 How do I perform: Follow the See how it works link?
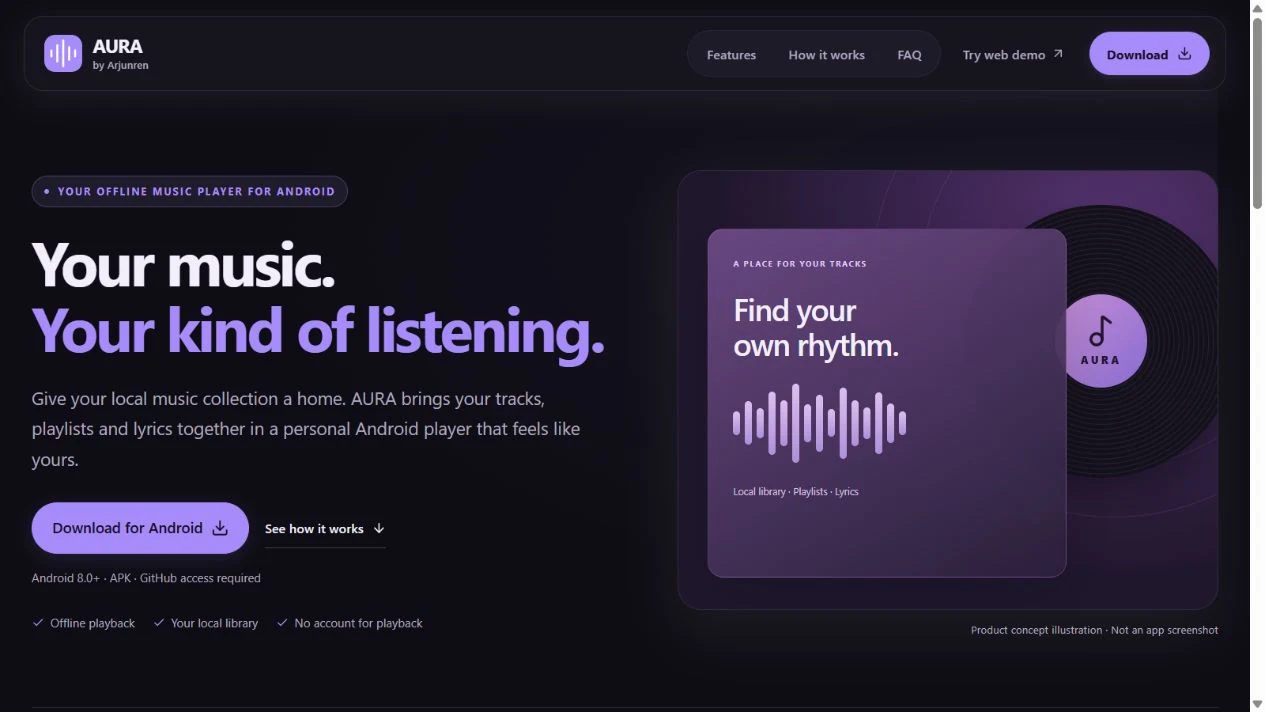(325, 529)
